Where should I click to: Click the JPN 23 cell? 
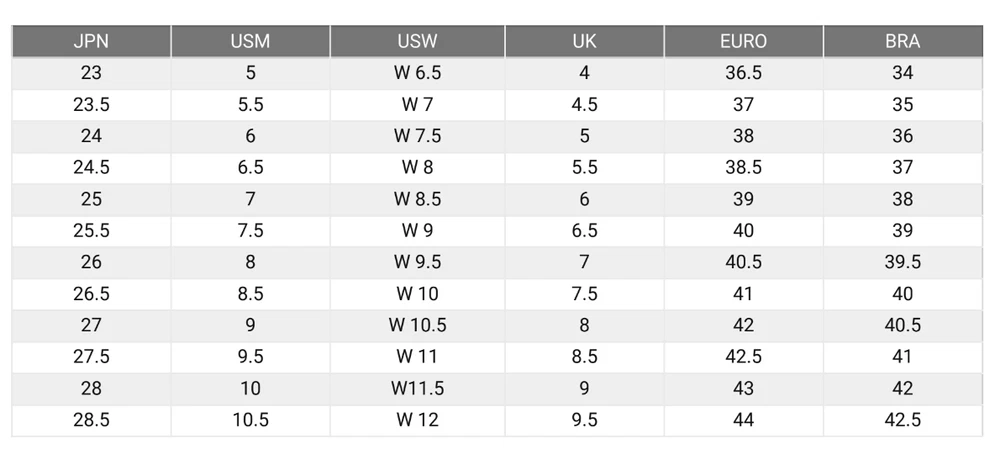coord(91,73)
